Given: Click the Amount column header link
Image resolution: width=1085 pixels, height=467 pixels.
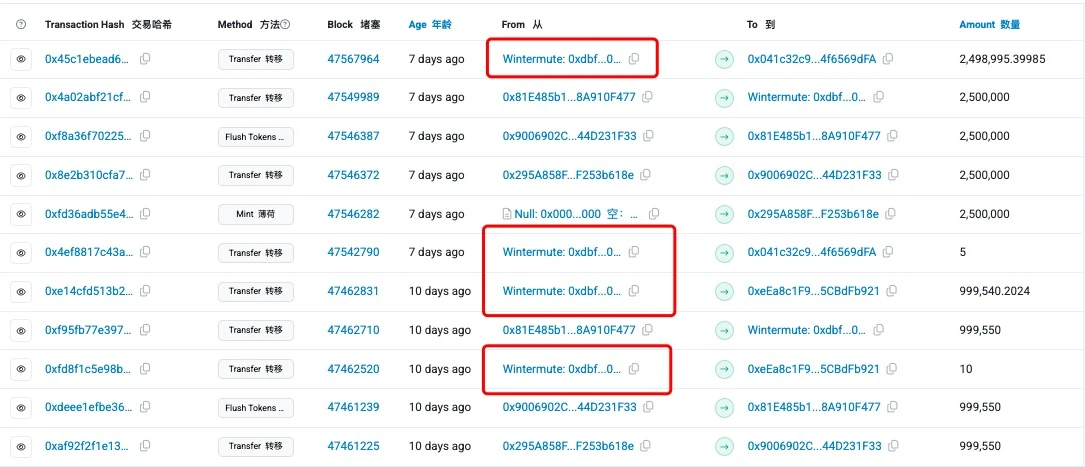Looking at the screenshot, I should point(989,24).
